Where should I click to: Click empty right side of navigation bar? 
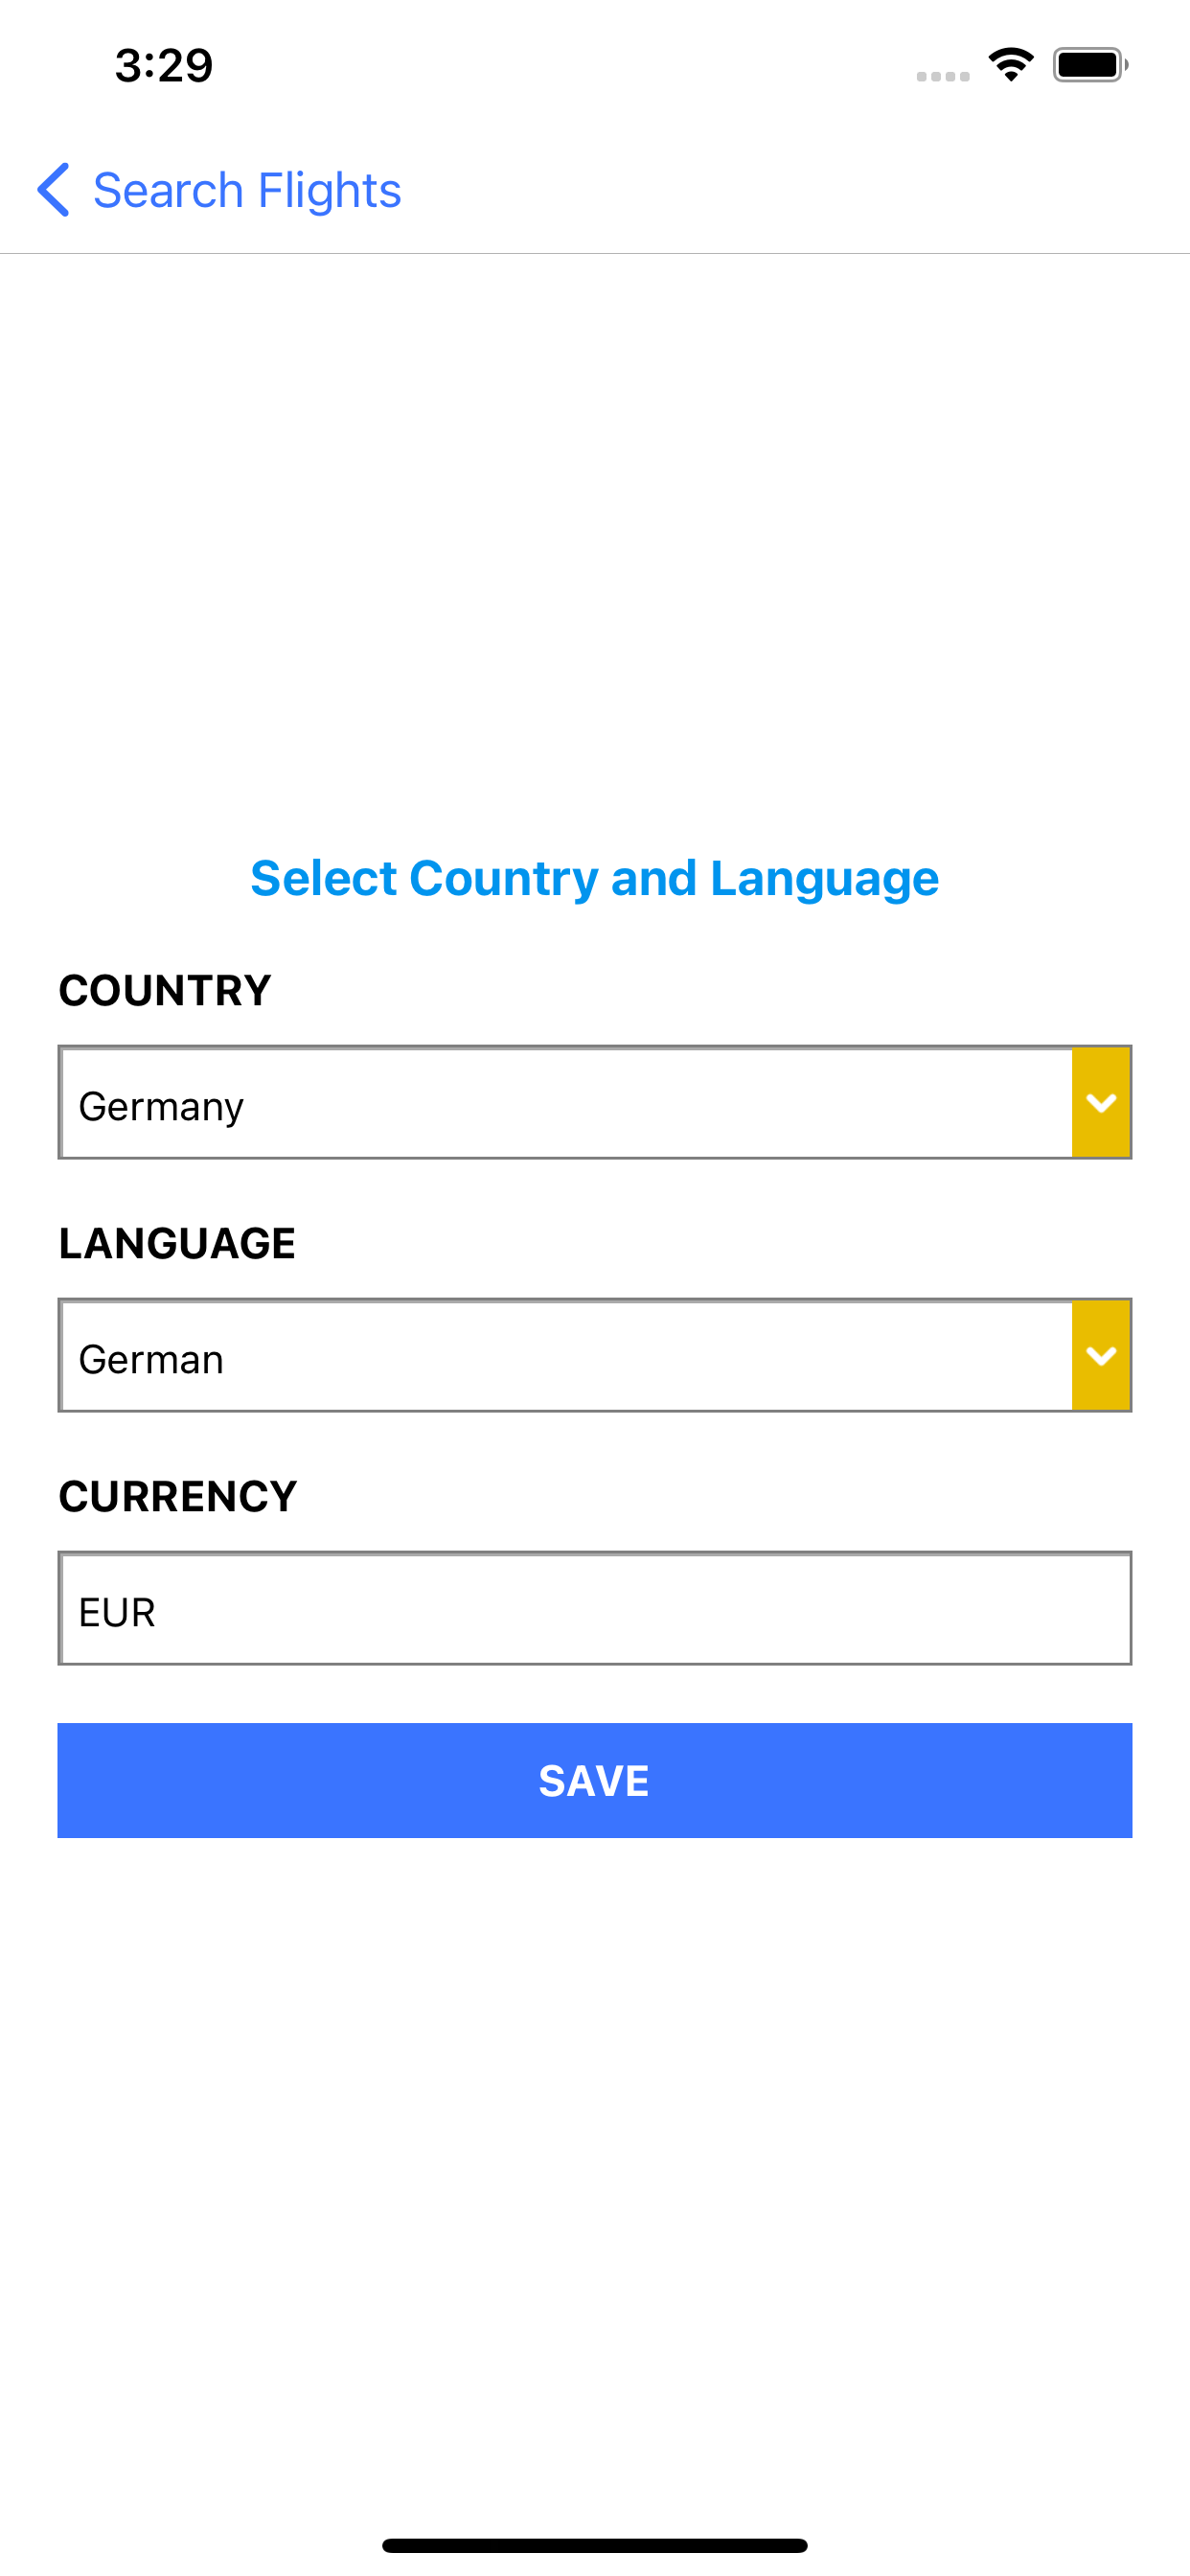(x=800, y=190)
